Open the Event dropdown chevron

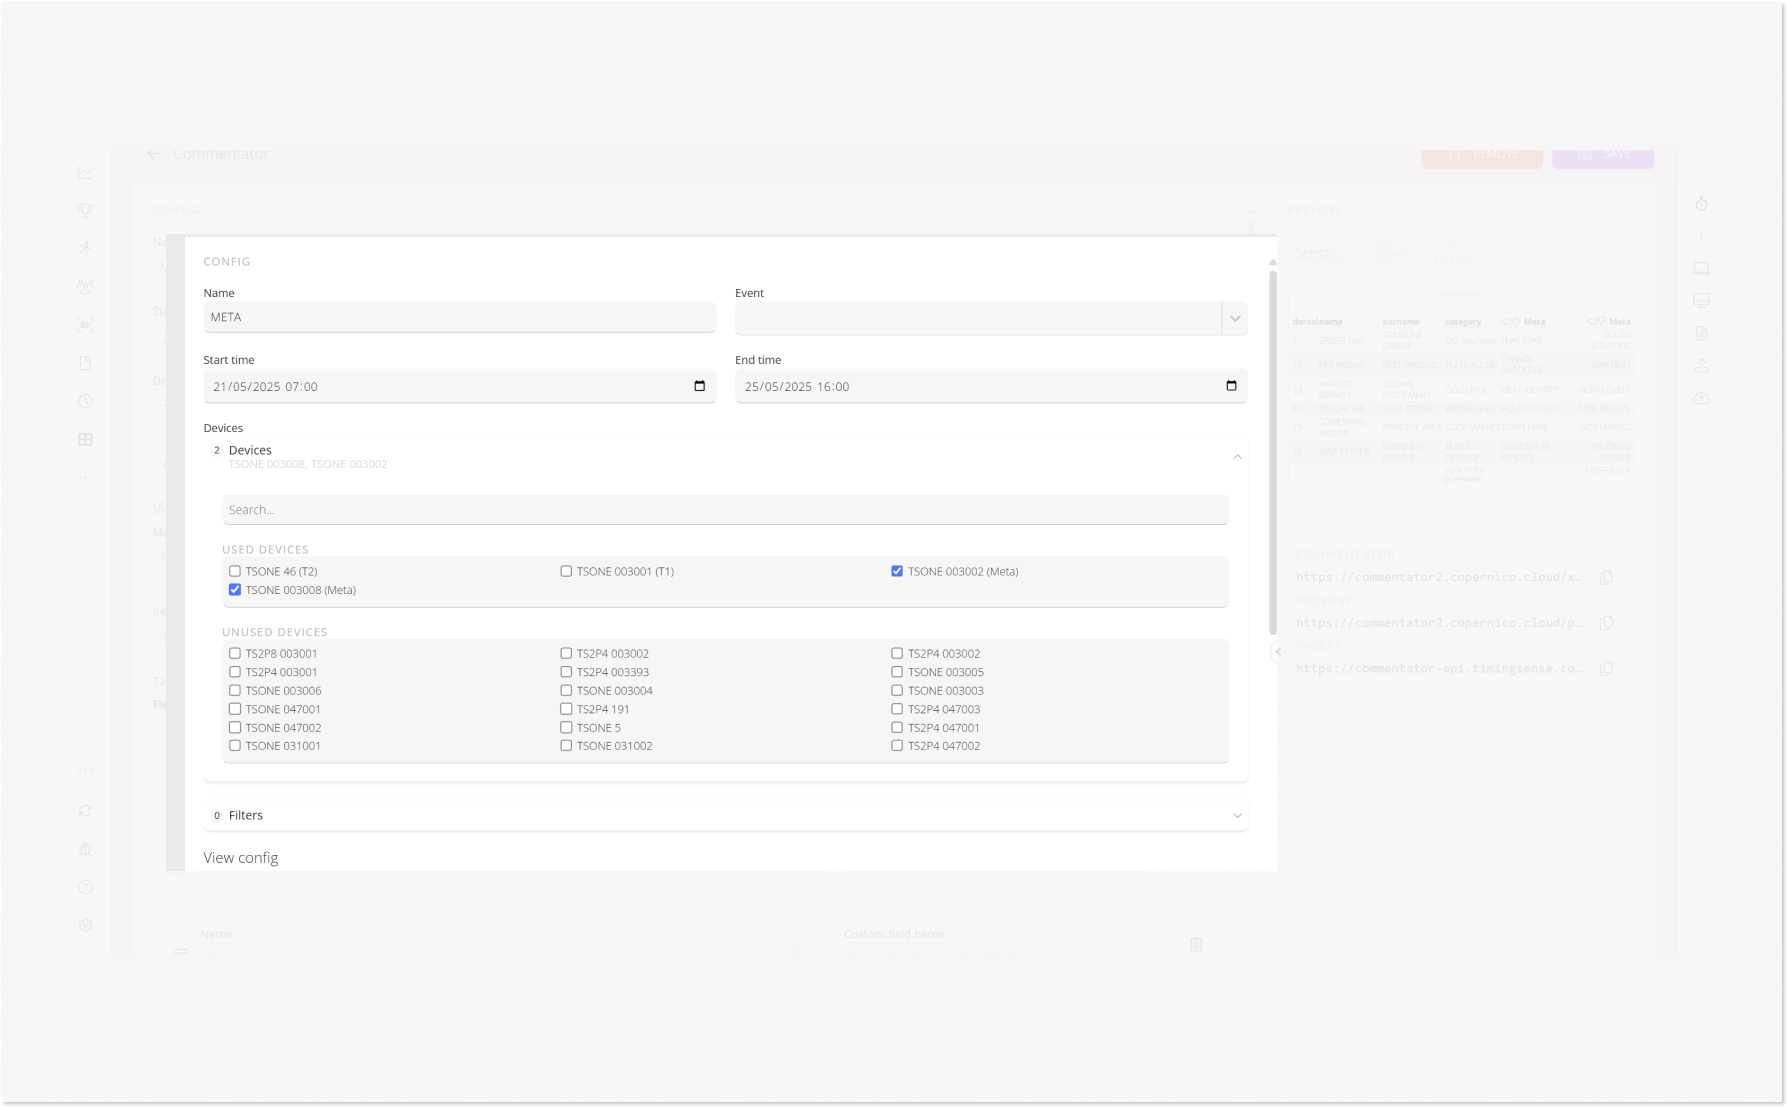click(1235, 319)
